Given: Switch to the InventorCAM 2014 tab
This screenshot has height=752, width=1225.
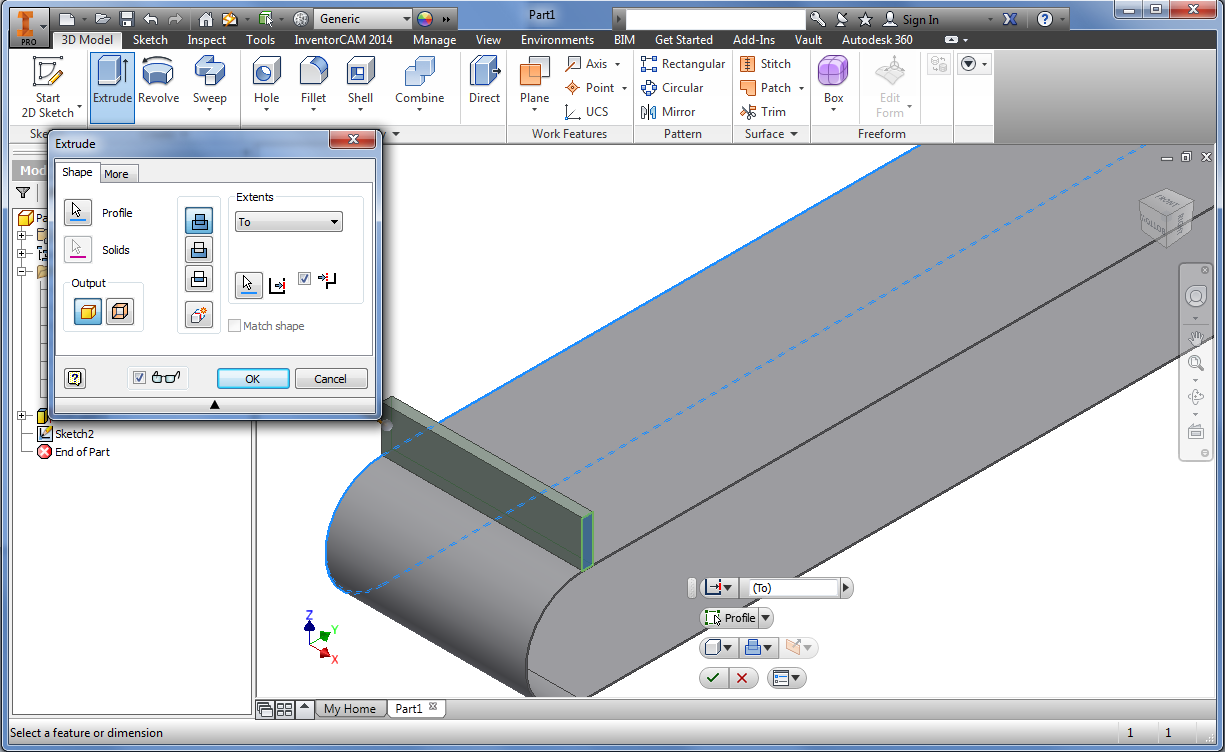Looking at the screenshot, I should (x=343, y=40).
